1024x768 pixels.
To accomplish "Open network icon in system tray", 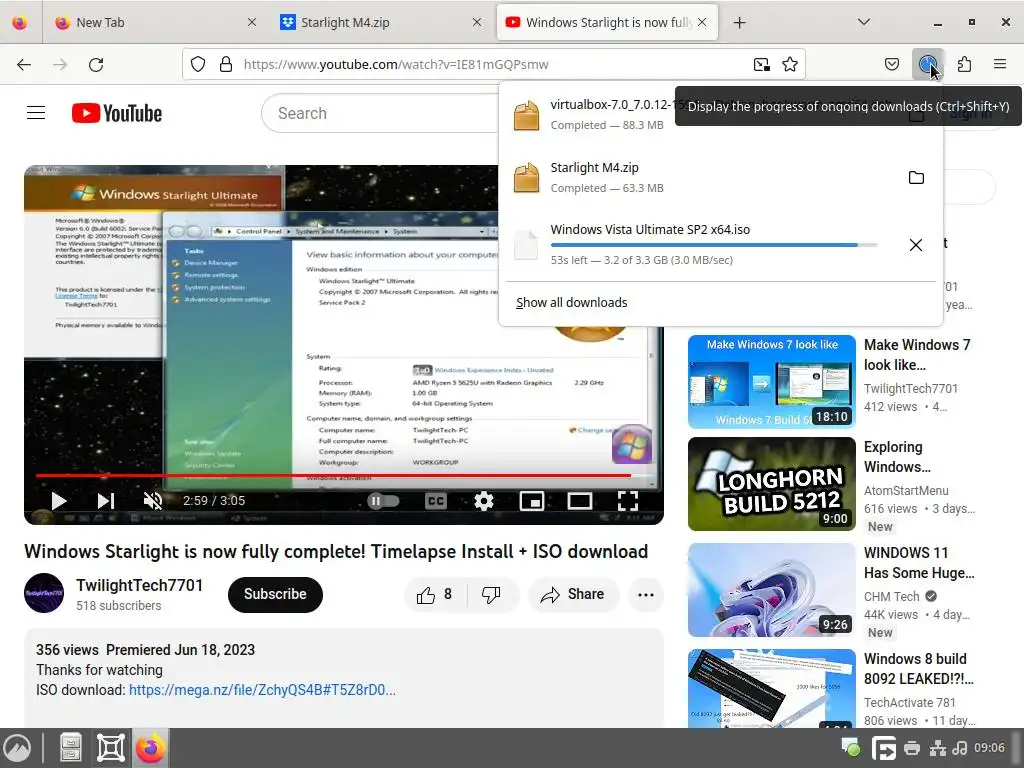I will pyautogui.click(x=937, y=748).
